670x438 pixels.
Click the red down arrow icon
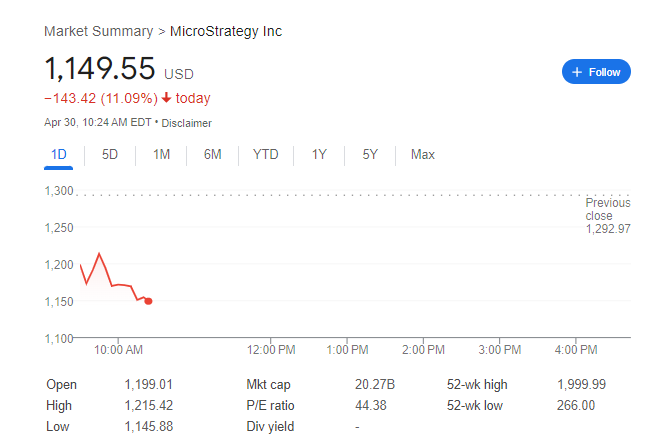[x=180, y=98]
